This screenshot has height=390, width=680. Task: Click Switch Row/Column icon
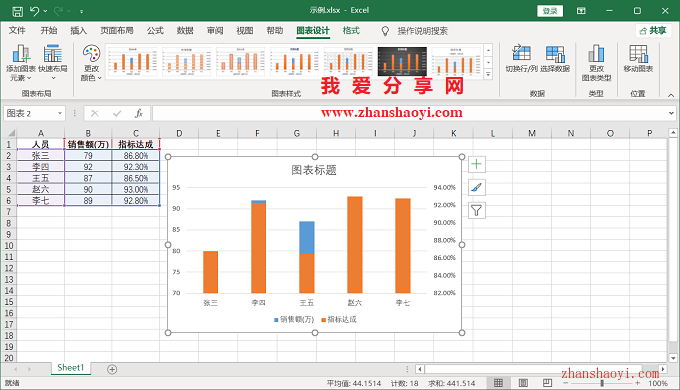521,53
